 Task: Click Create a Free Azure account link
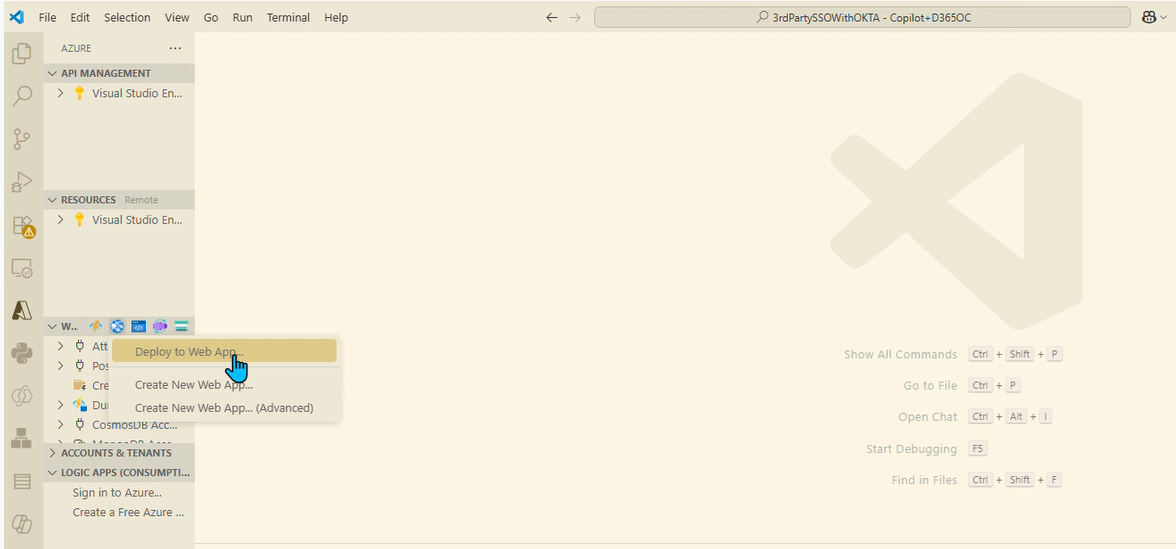pyautogui.click(x=128, y=512)
